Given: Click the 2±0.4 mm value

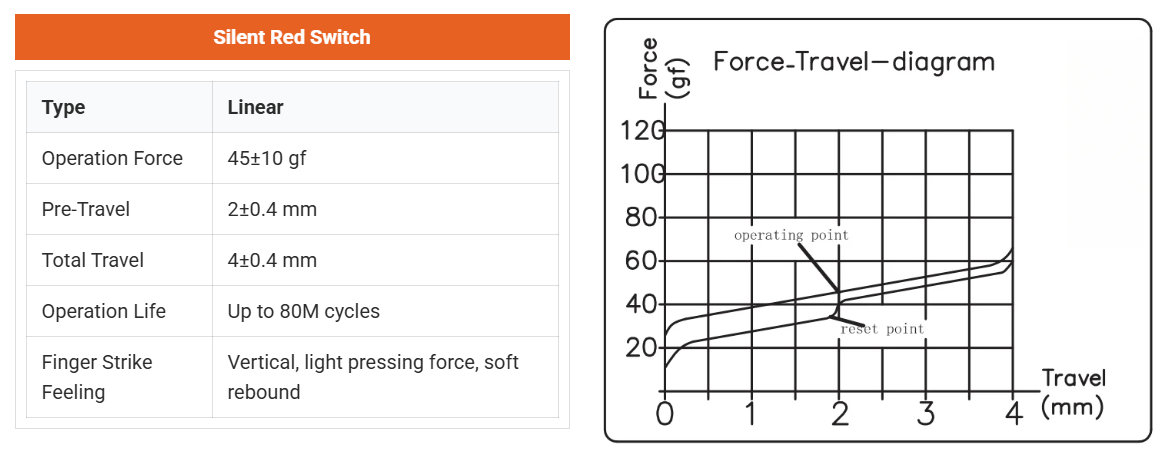Looking at the screenshot, I should [272, 210].
